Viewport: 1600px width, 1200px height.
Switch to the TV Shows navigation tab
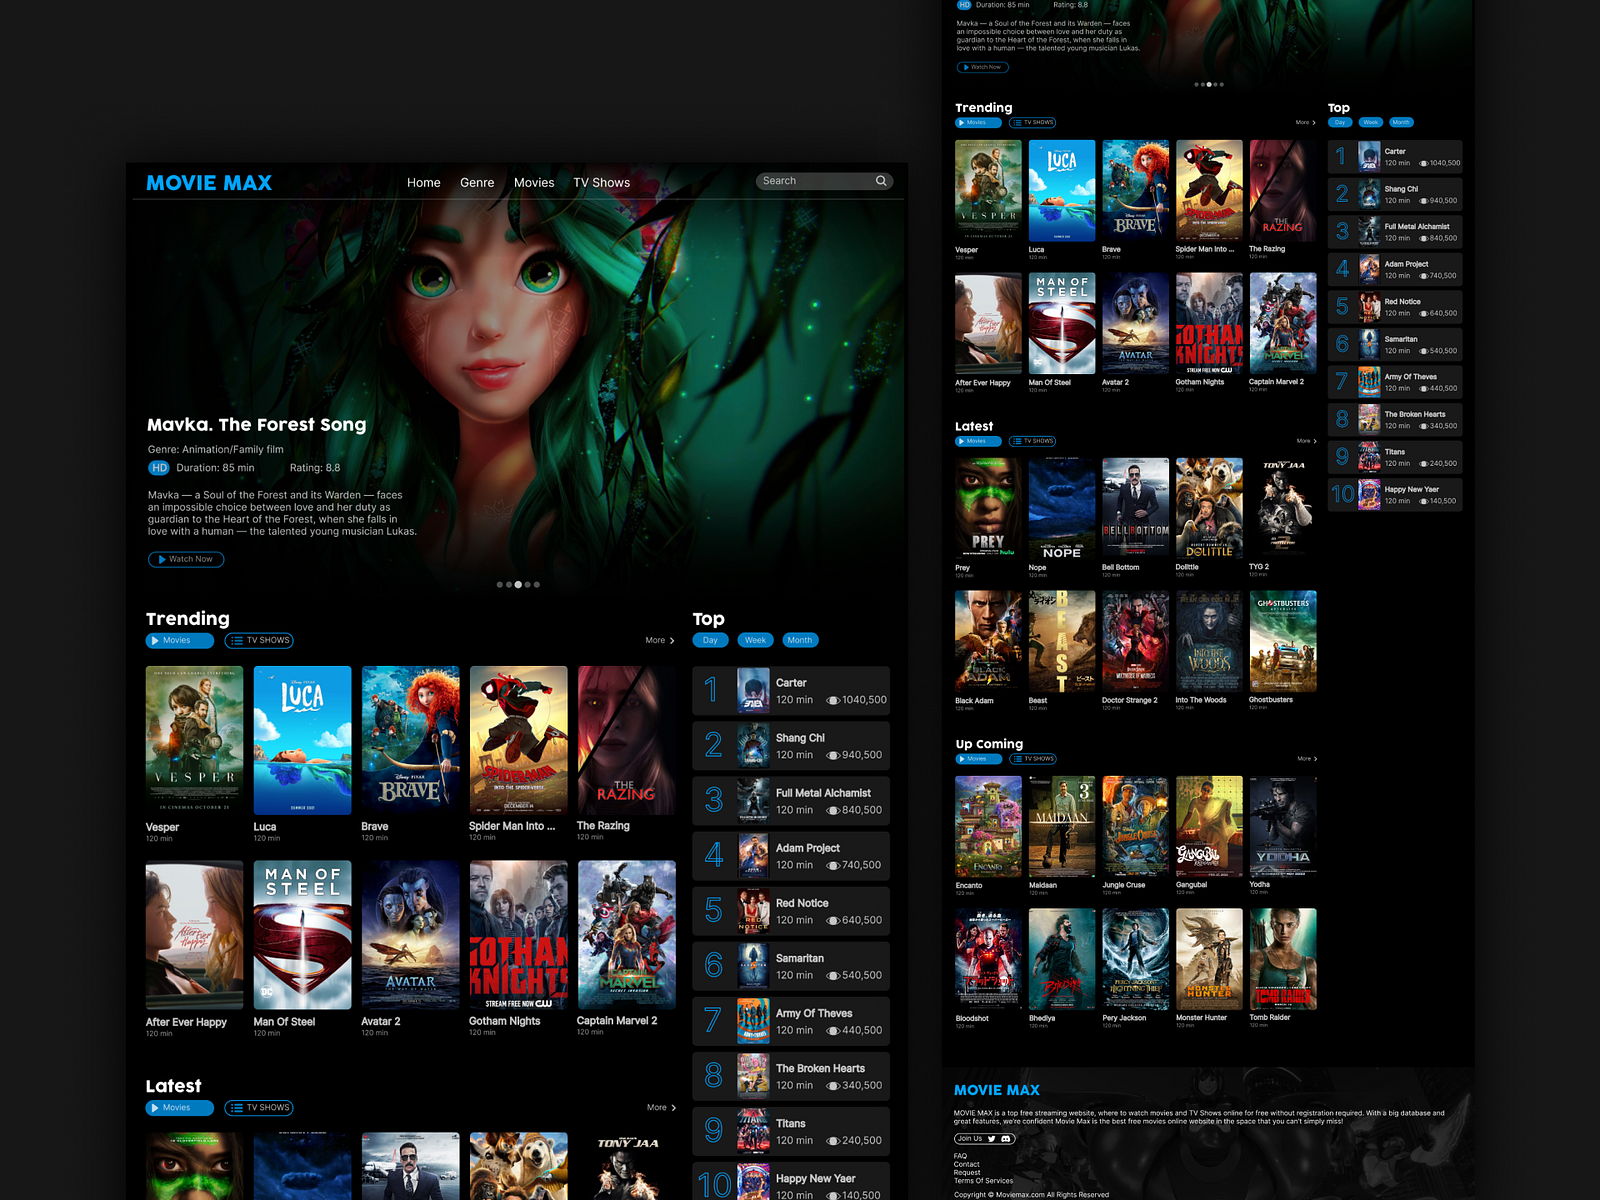[601, 182]
